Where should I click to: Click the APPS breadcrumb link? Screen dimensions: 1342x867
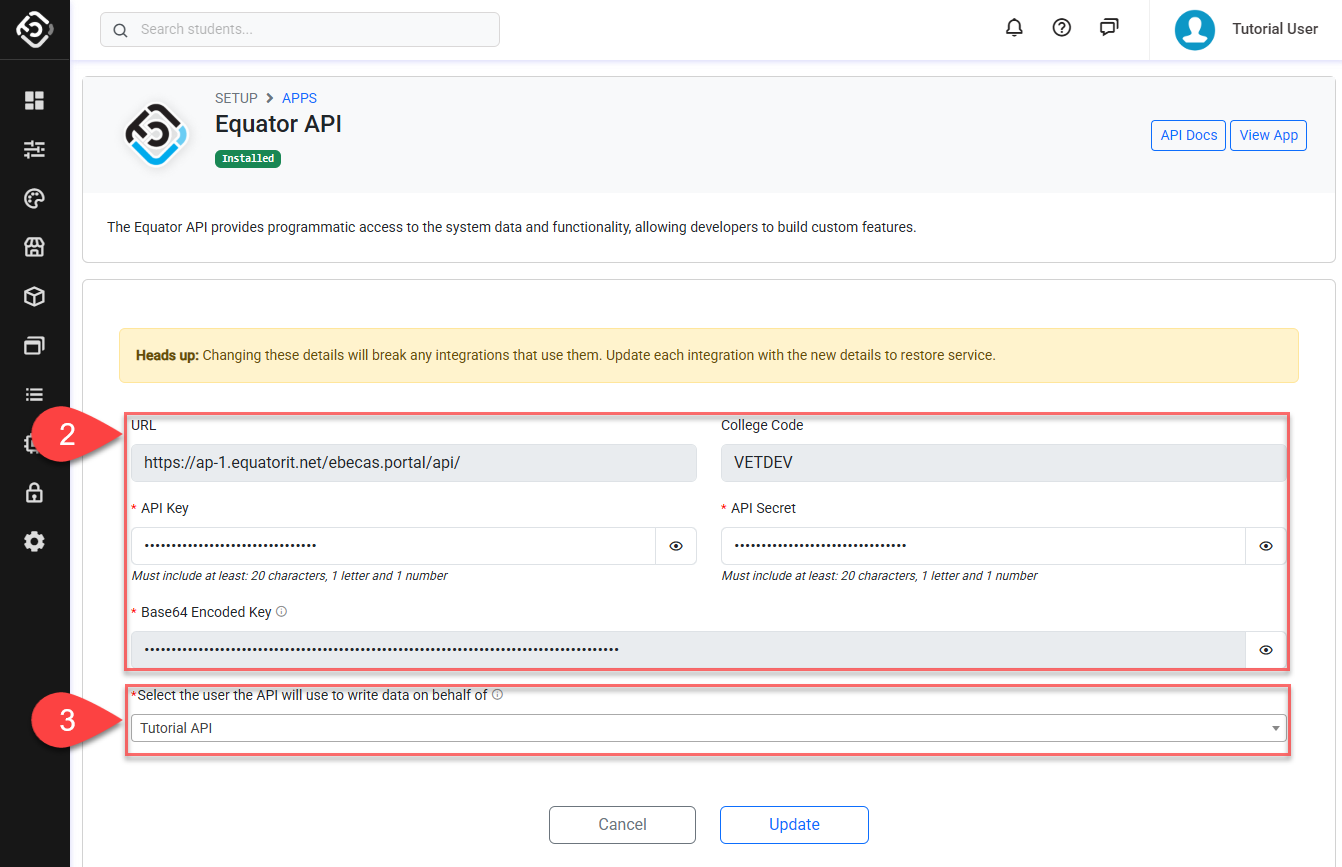coord(299,98)
